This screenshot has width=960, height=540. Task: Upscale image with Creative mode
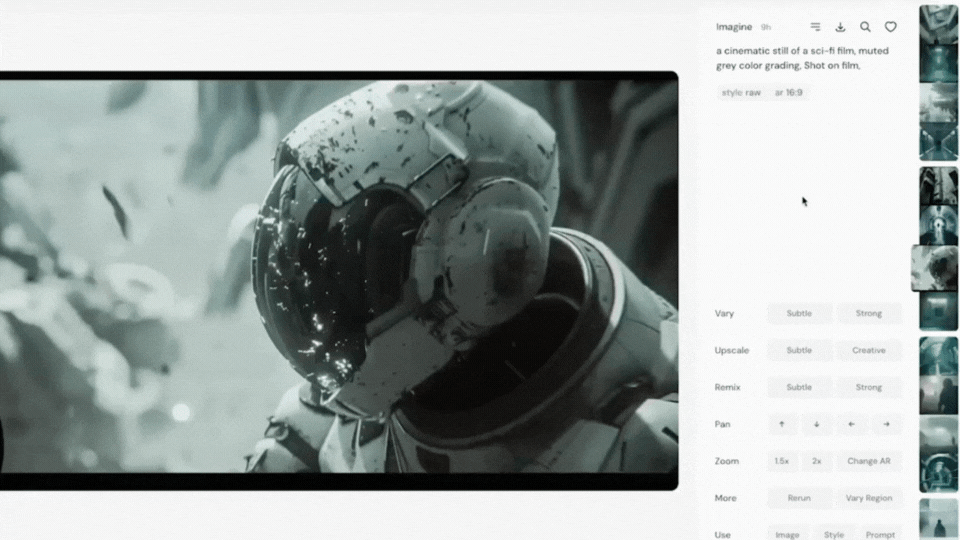click(x=869, y=350)
